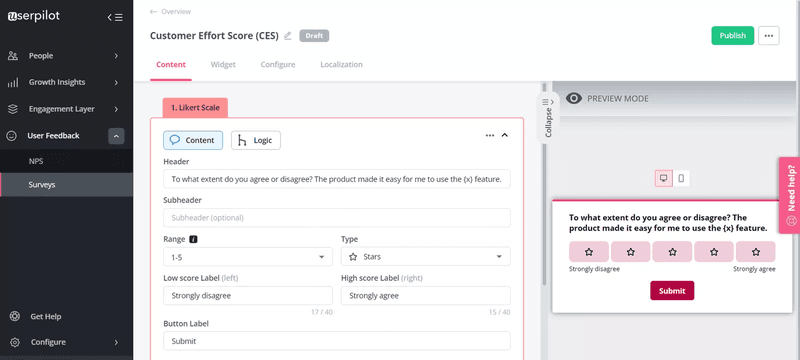Click the Header text field
Screen dimensions: 800x360
click(x=337, y=179)
